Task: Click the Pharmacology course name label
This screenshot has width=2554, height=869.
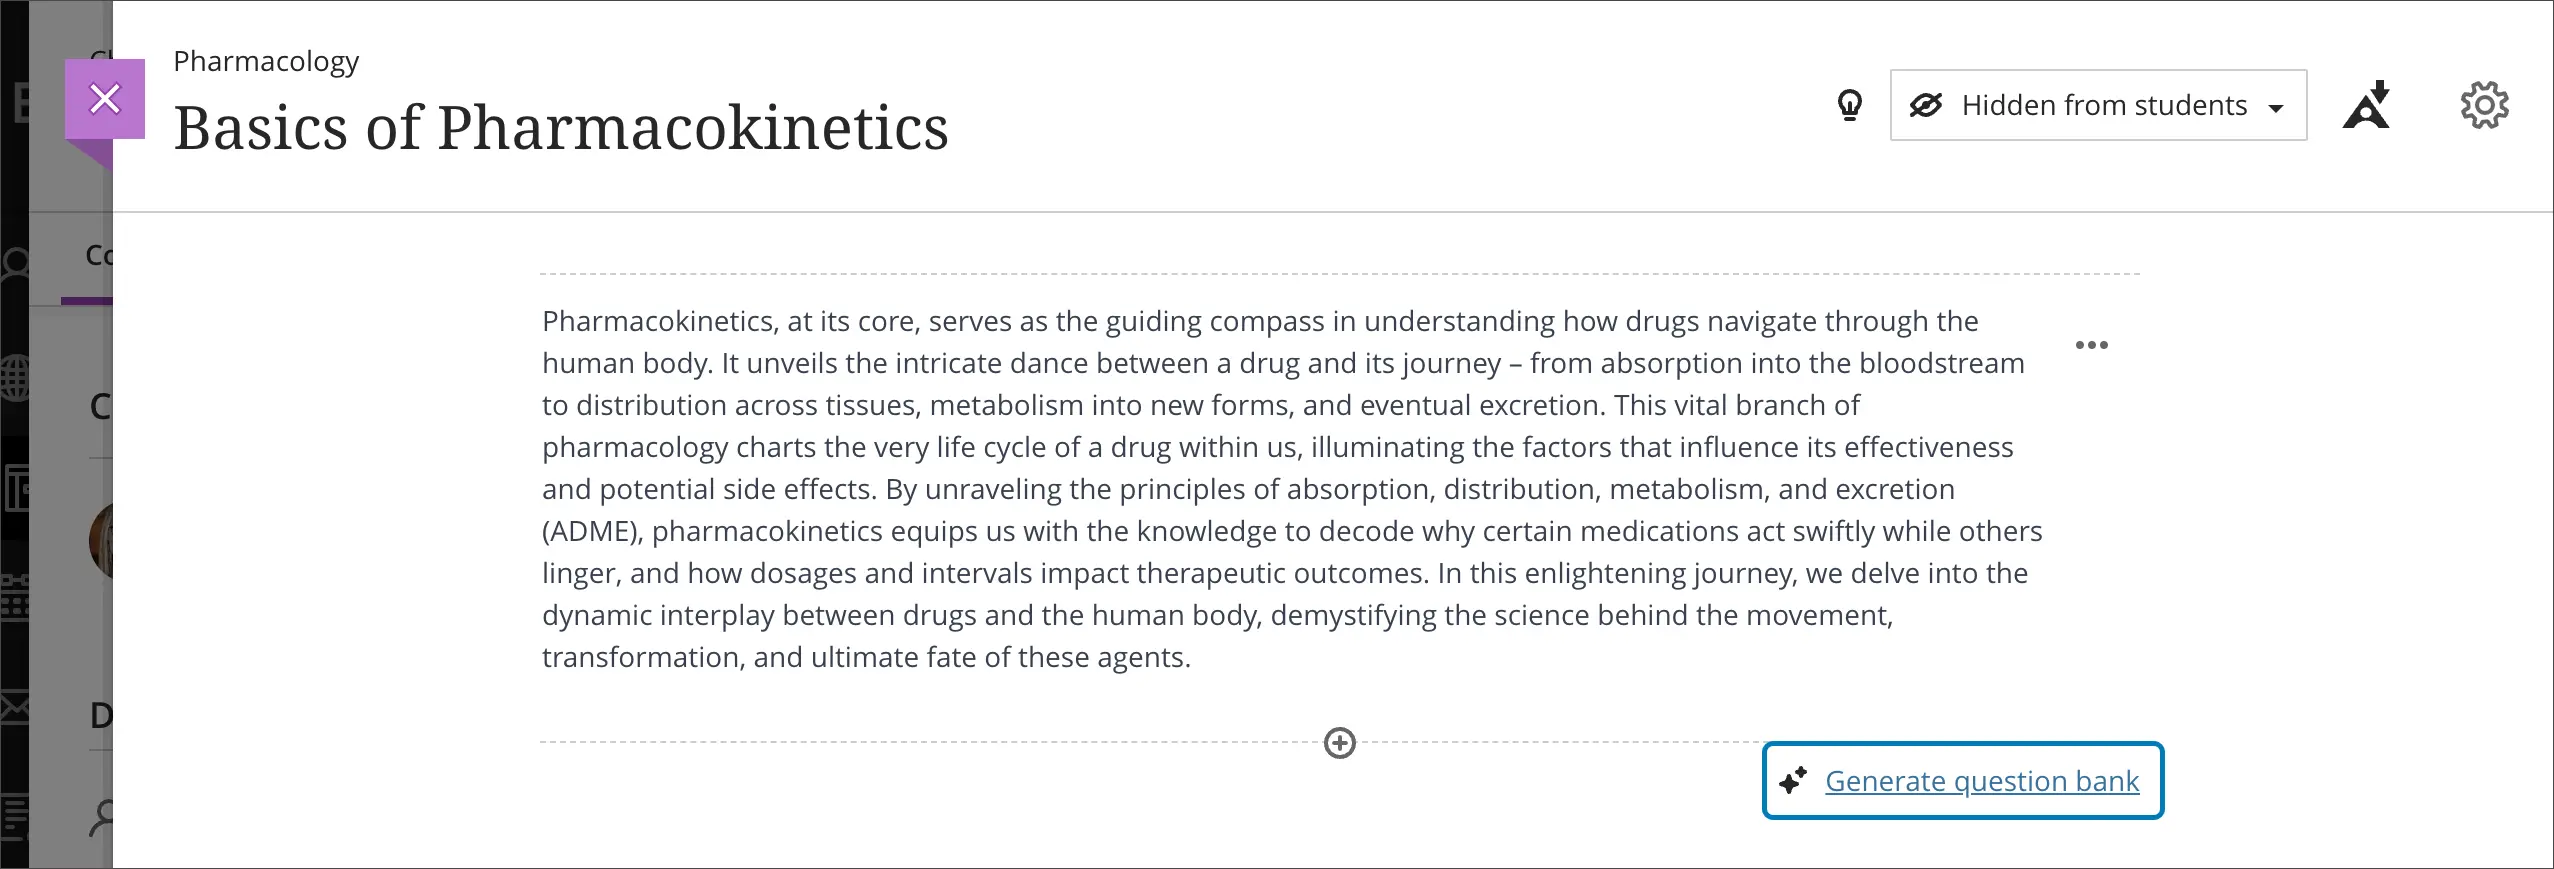Action: (266, 61)
